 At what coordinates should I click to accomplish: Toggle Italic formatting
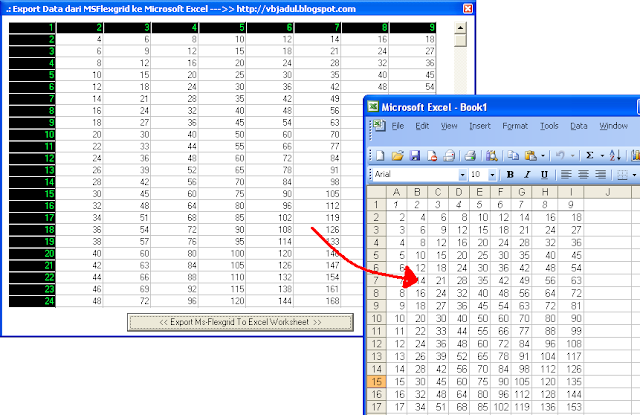527,175
